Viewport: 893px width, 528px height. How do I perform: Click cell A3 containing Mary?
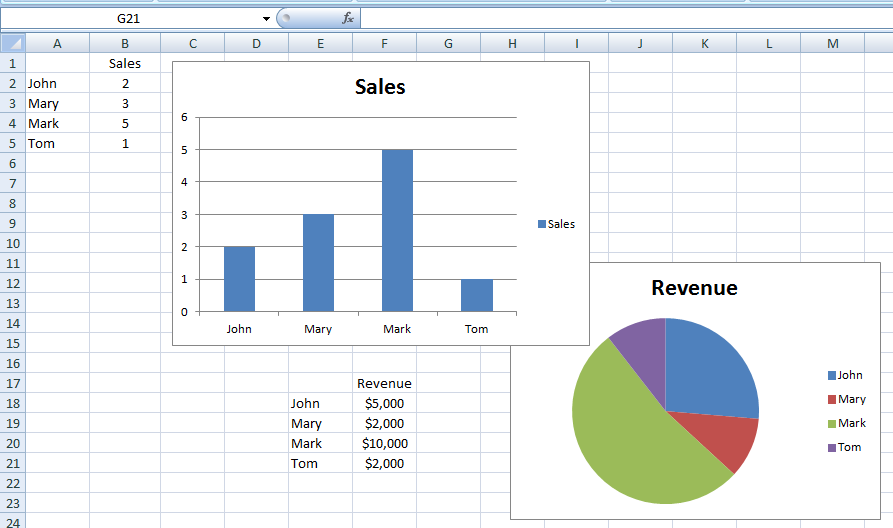click(58, 103)
